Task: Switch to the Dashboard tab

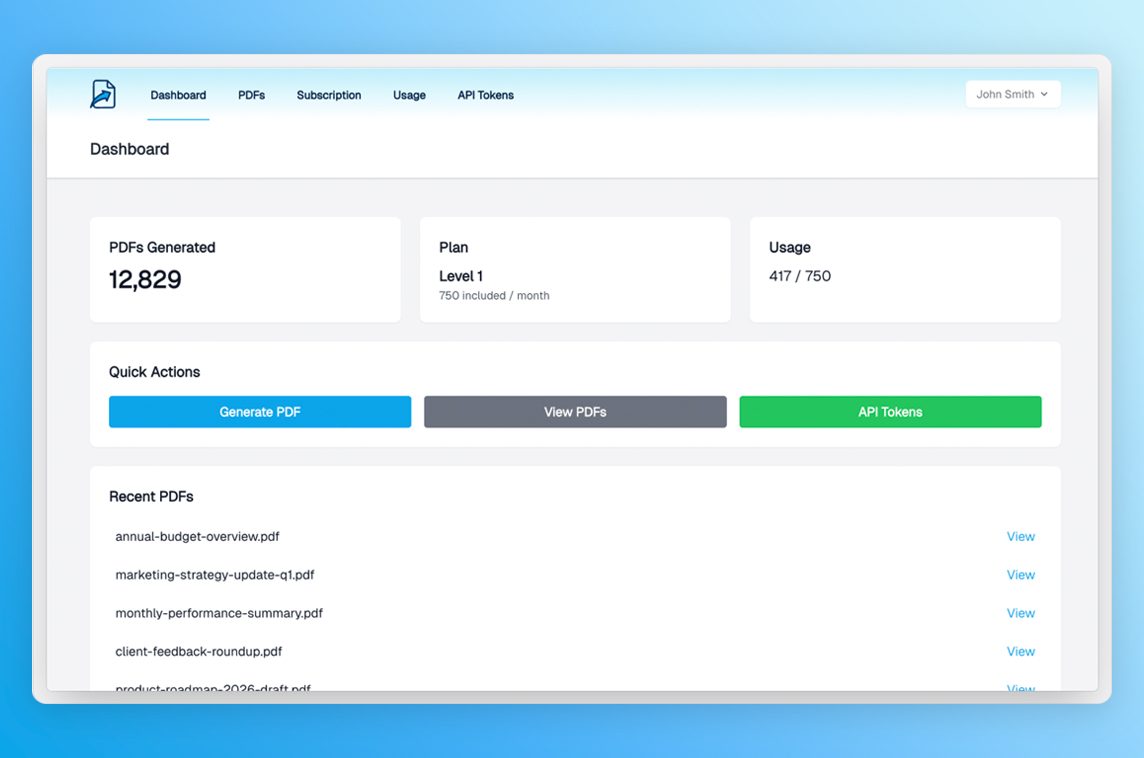Action: tap(178, 95)
